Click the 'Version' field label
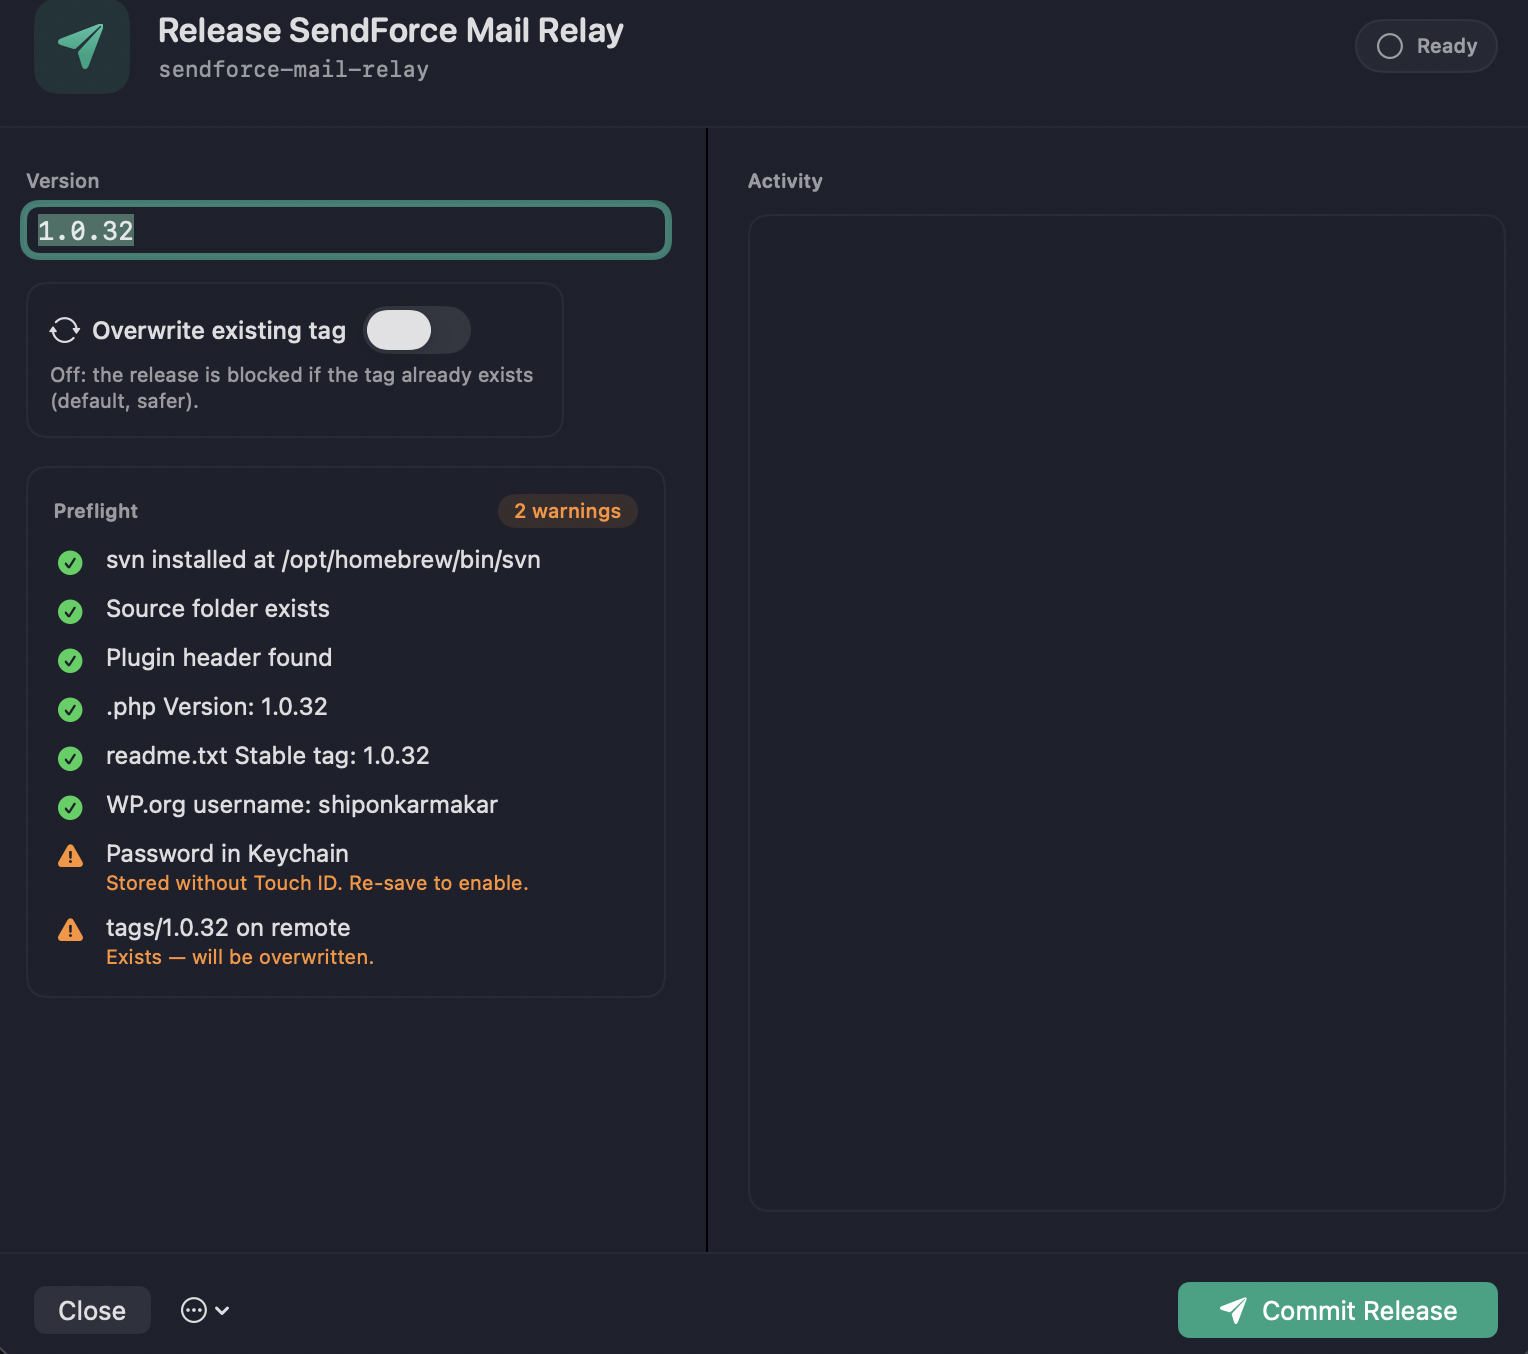 click(63, 181)
